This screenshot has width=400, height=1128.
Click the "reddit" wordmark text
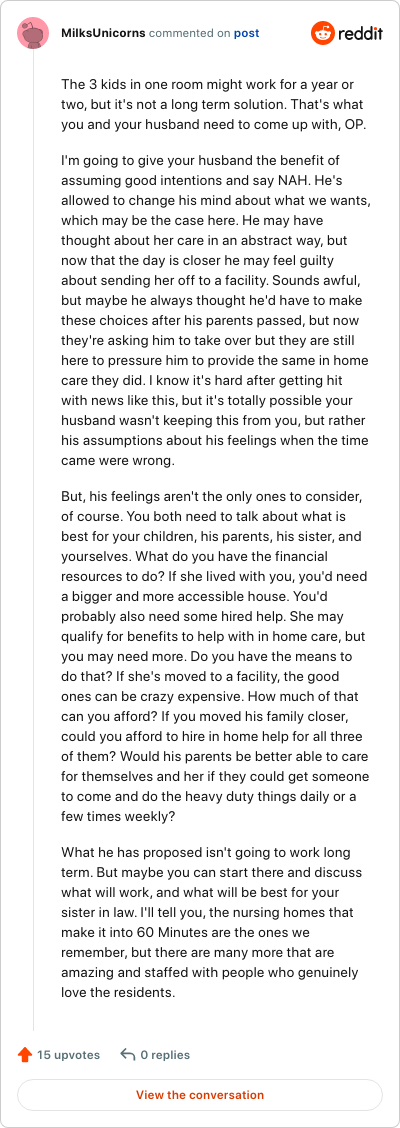(x=360, y=34)
